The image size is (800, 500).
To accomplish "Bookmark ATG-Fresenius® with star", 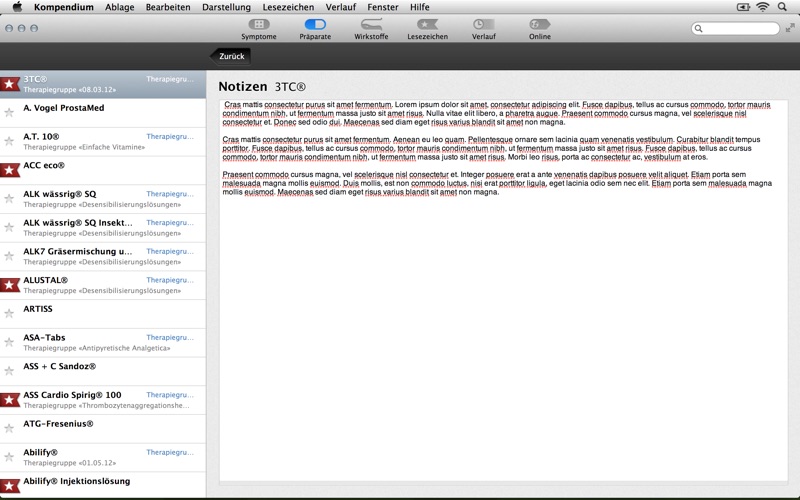I will 9,428.
